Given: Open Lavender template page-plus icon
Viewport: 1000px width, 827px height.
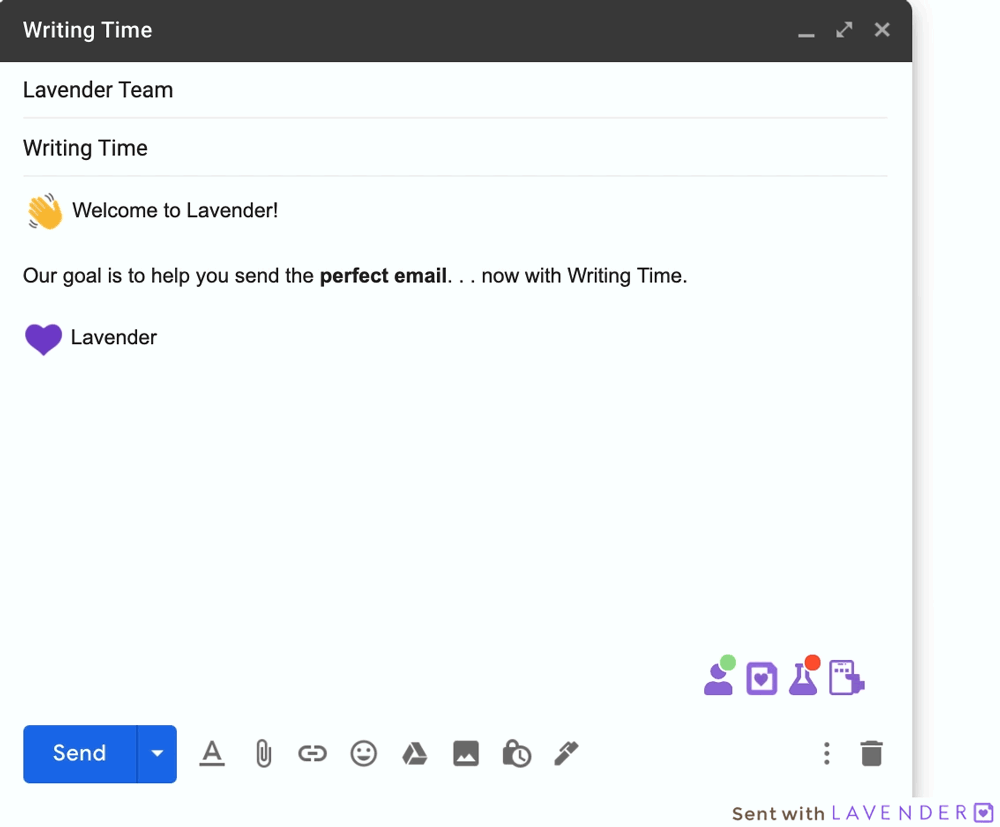Looking at the screenshot, I should [847, 677].
